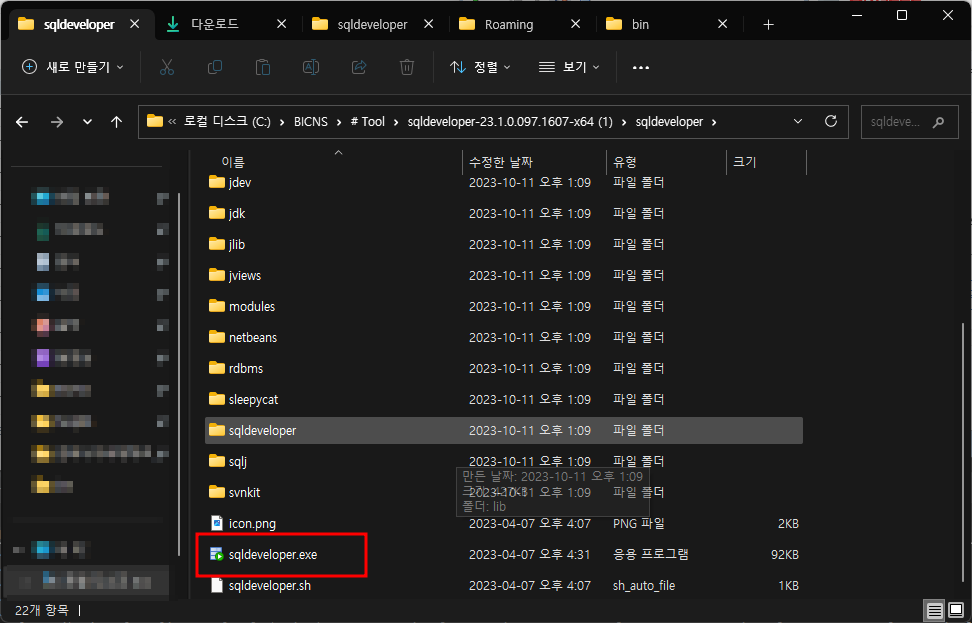972x623 pixels.
Task: Navigate to BICNS in address bar
Action: (311, 122)
